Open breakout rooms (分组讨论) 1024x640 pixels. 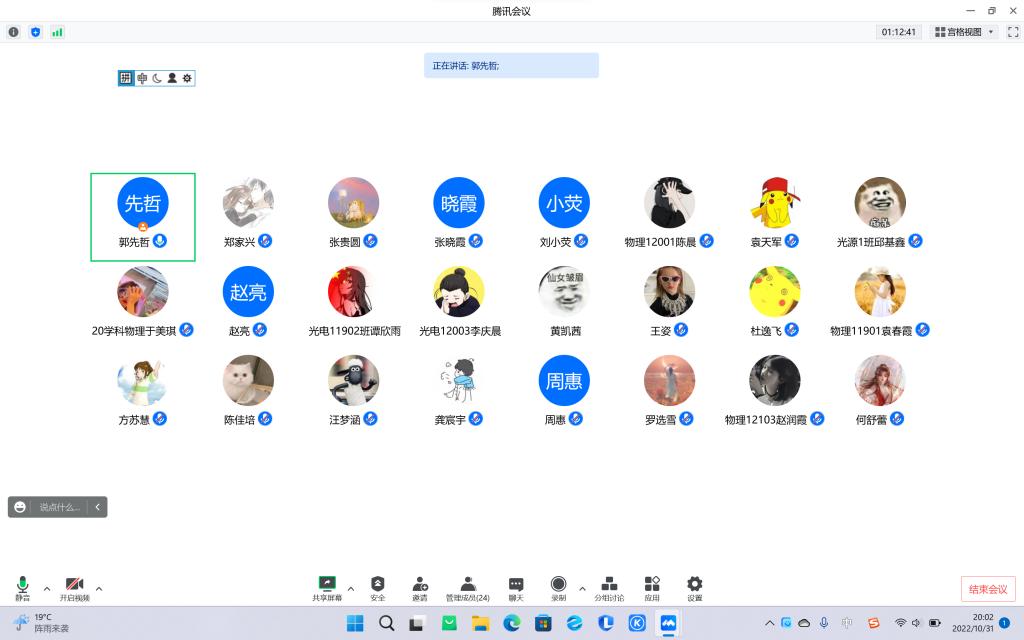[x=609, y=587]
